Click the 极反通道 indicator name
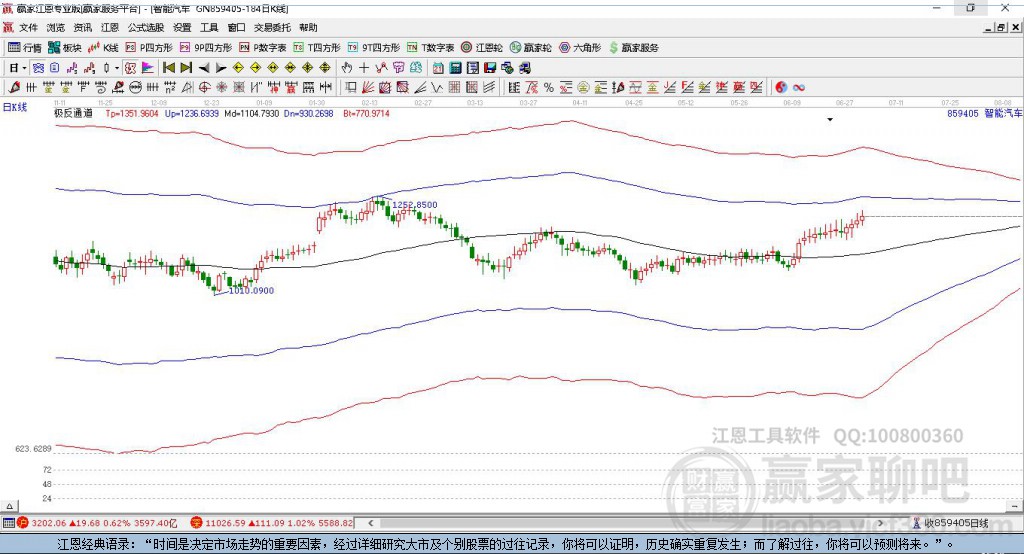 click(x=73, y=113)
